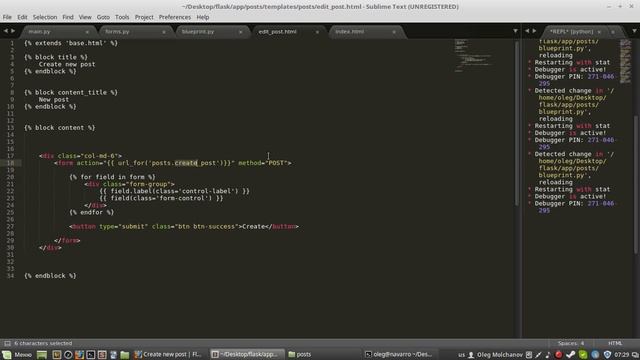Click the red record tray icon
Viewport: 640px width, 360px height.
tap(558, 355)
